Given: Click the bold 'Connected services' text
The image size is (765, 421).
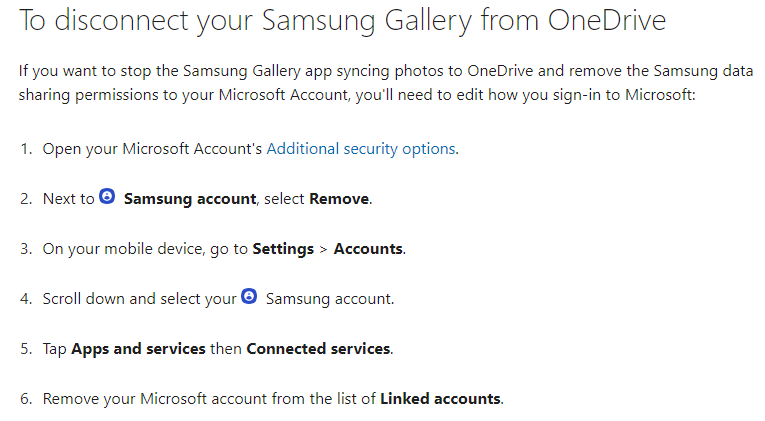Looking at the screenshot, I should (x=318, y=348).
